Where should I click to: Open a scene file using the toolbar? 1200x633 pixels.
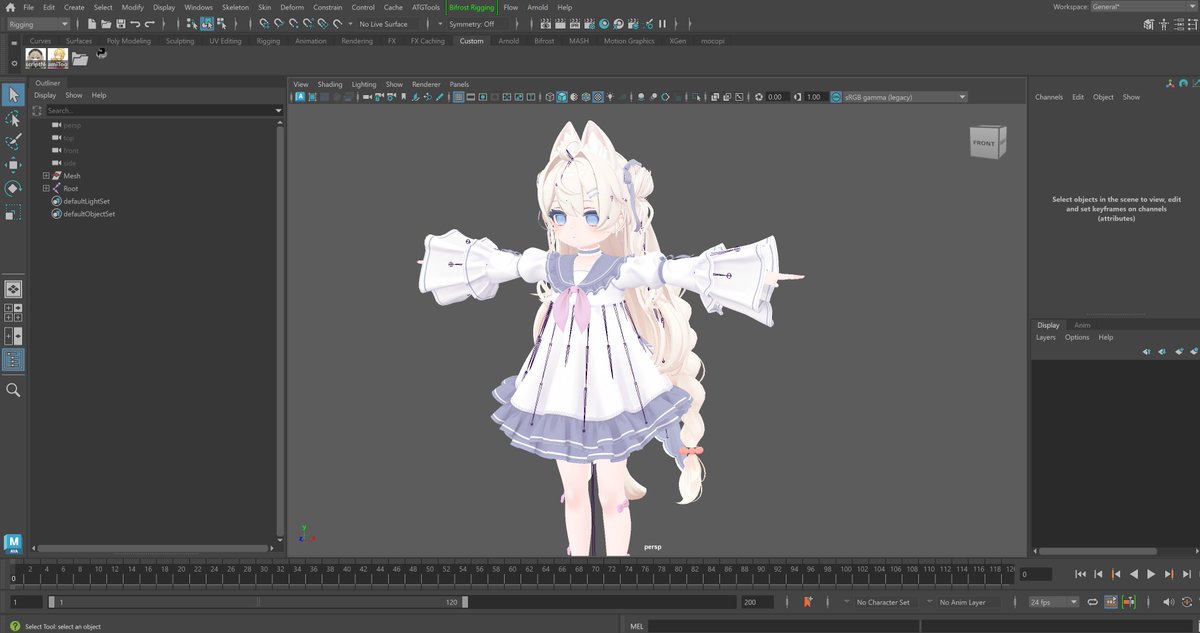(106, 24)
